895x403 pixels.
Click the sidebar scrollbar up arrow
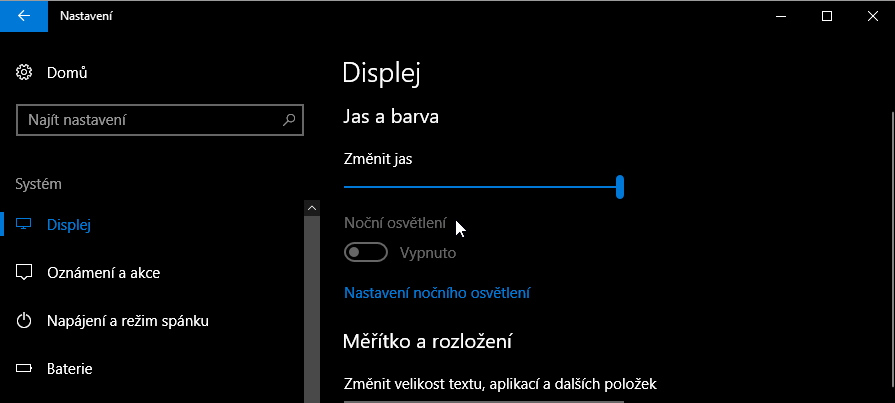coord(311,207)
